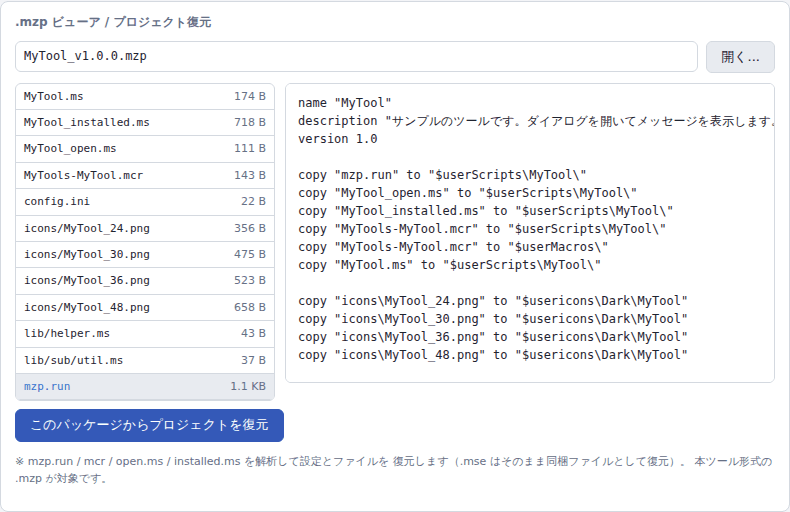The image size is (790, 512).
Task: Click the copy "MyTool_installed.ms" line in preview
Action: click(485, 211)
